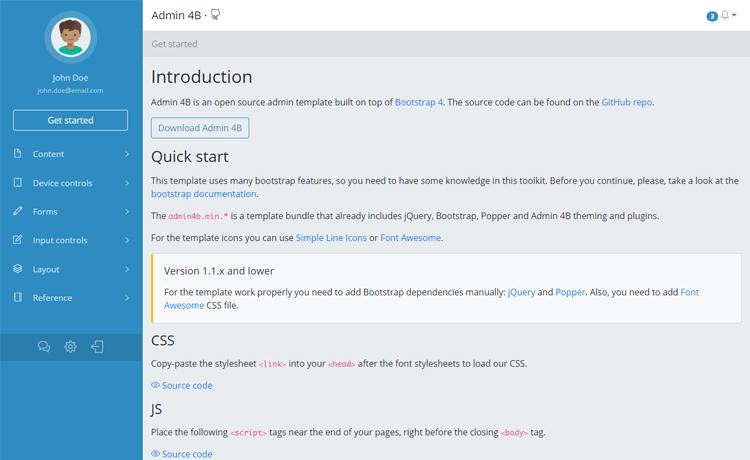Click the GitHub icon beside Admin 4B title
This screenshot has height=460, width=750.
click(x=215, y=15)
